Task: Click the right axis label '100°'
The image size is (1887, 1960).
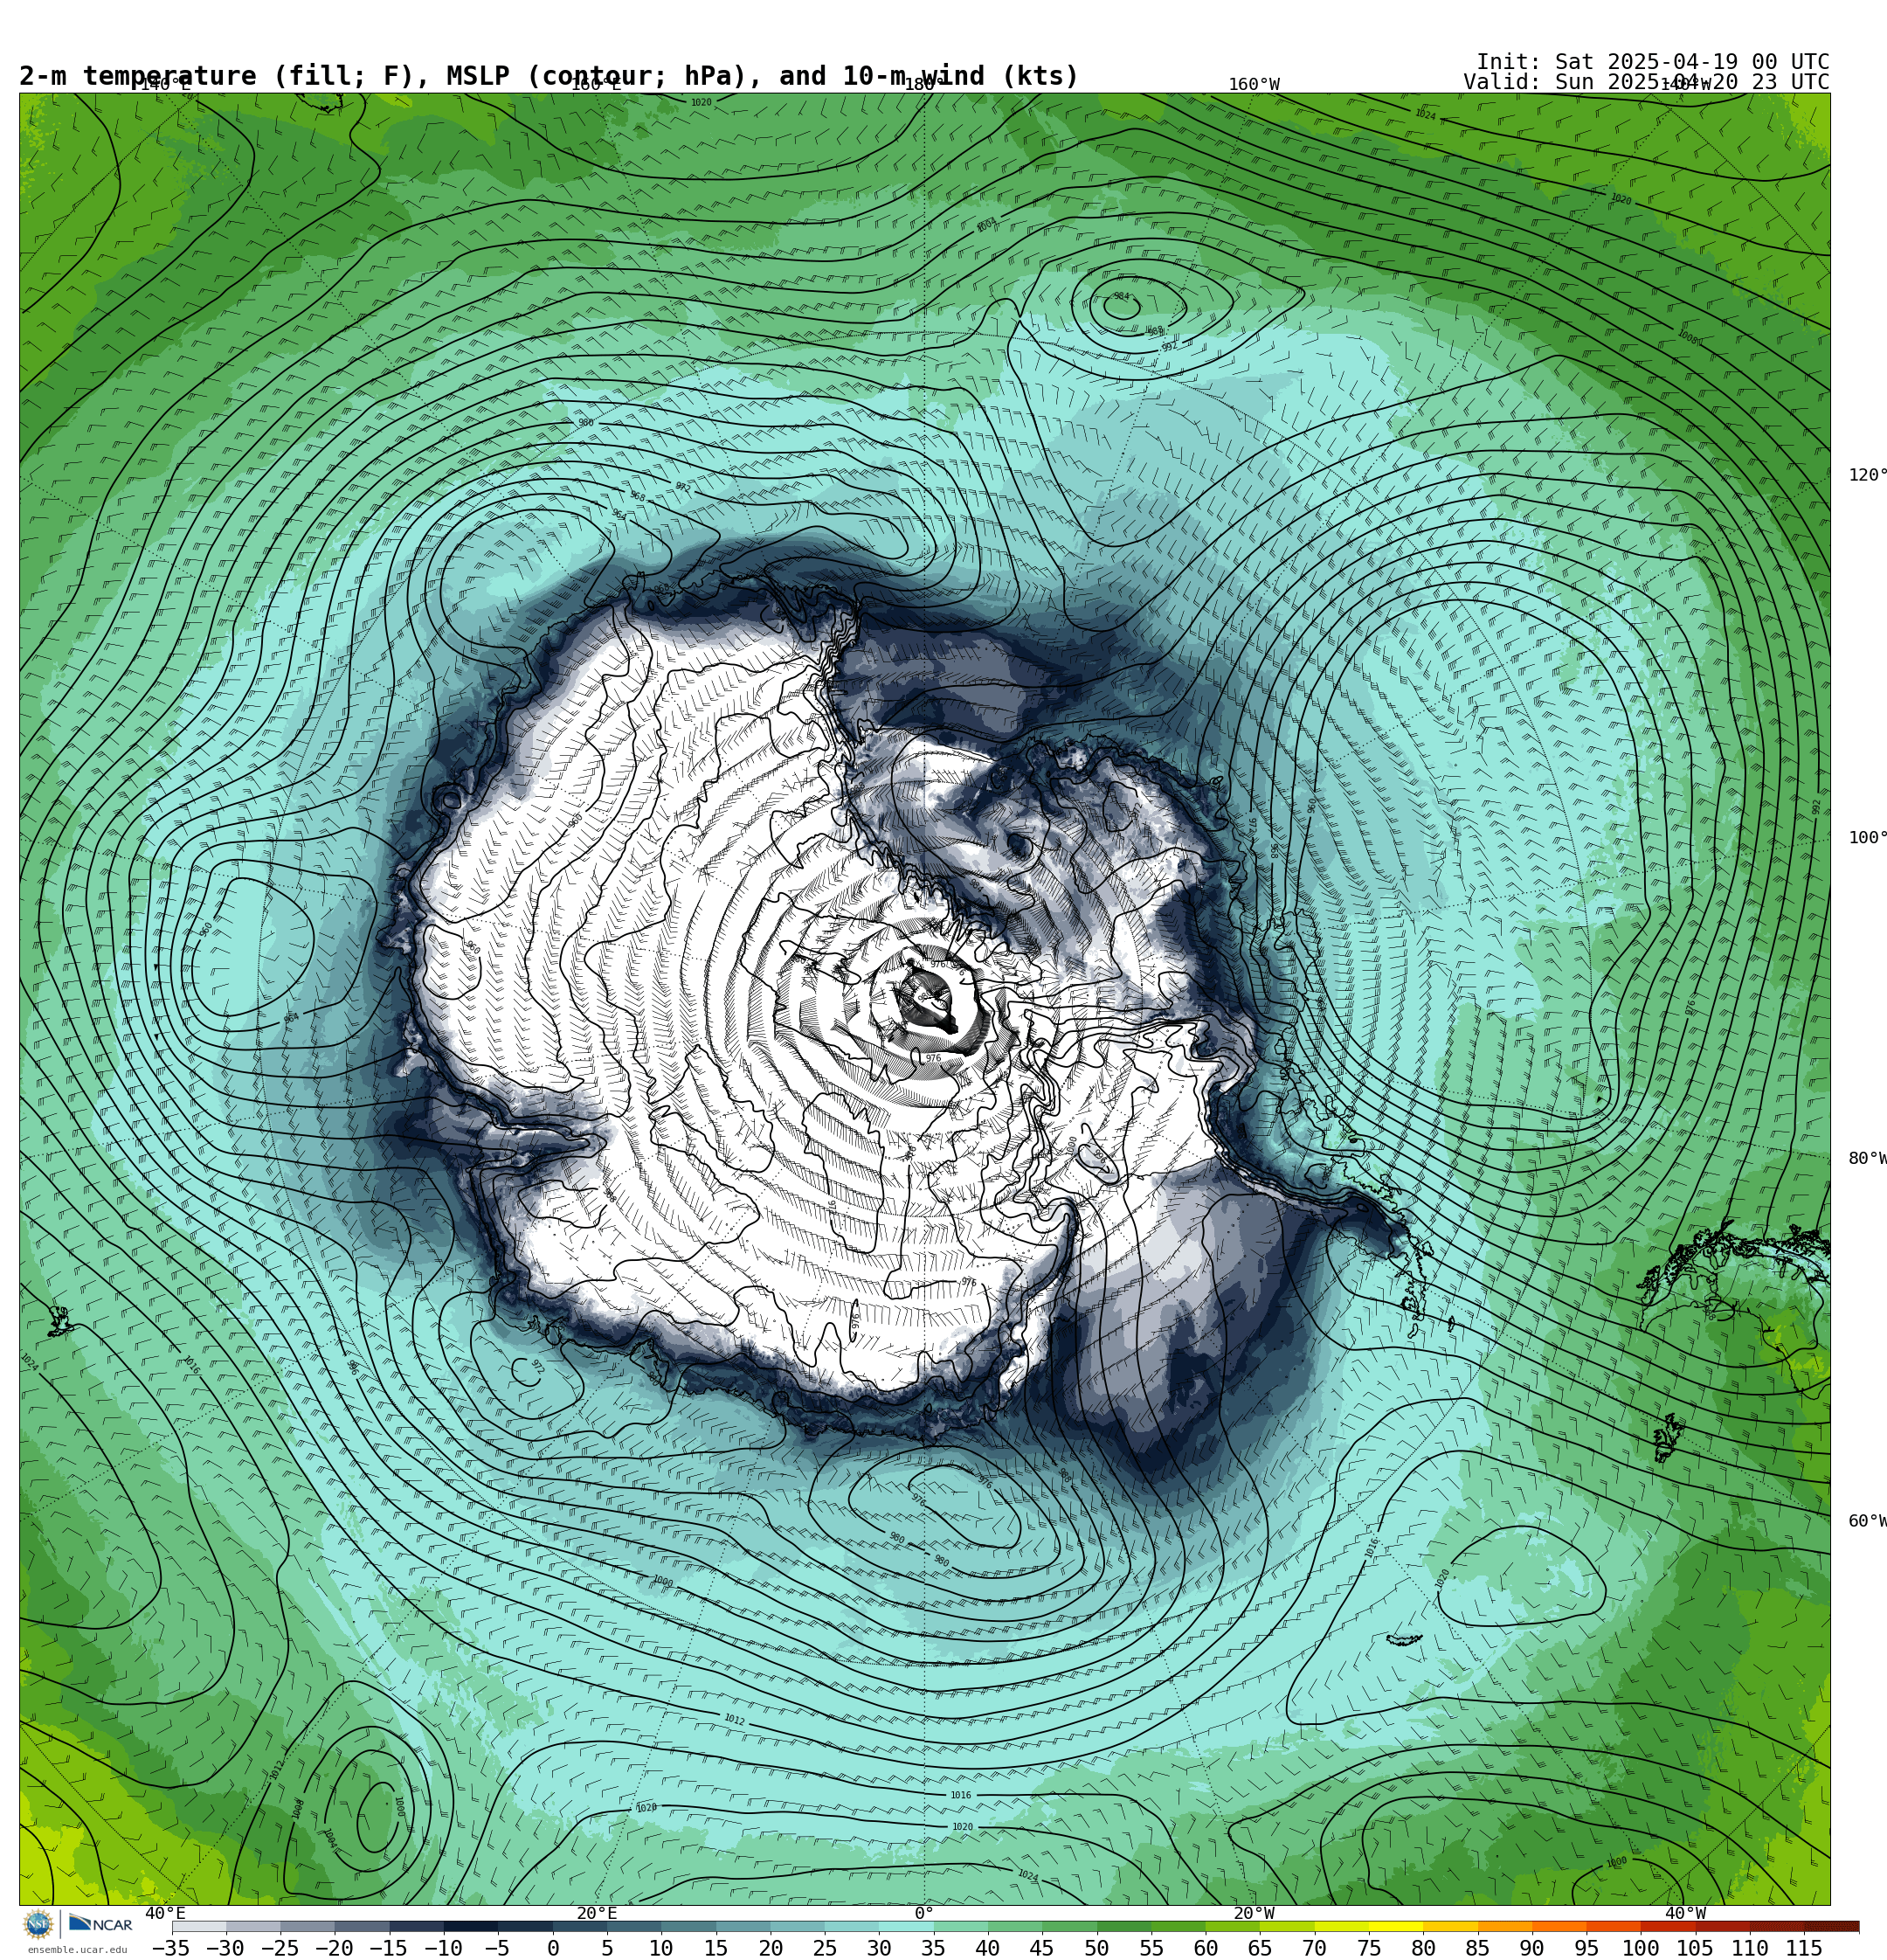Action: click(1867, 837)
